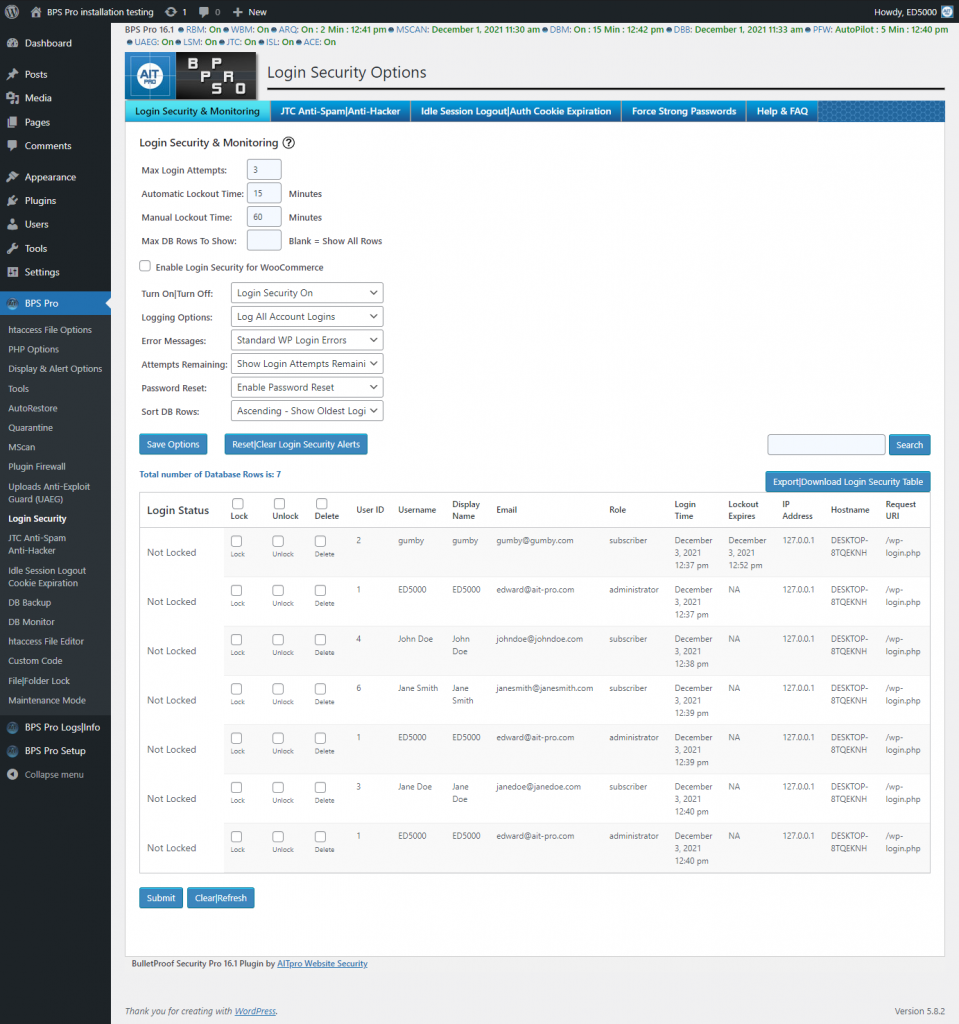
Task: Enable Login Security for WooCommerce
Action: [x=143, y=267]
